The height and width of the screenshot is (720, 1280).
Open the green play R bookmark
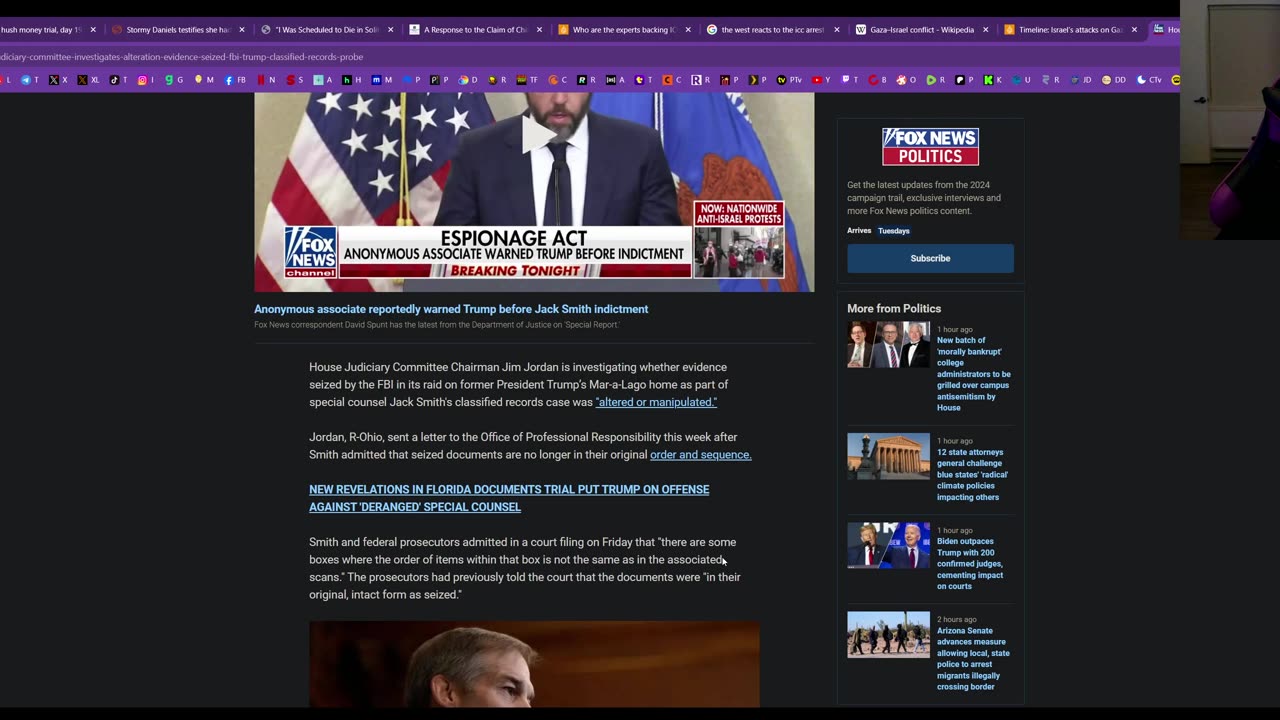(x=936, y=80)
